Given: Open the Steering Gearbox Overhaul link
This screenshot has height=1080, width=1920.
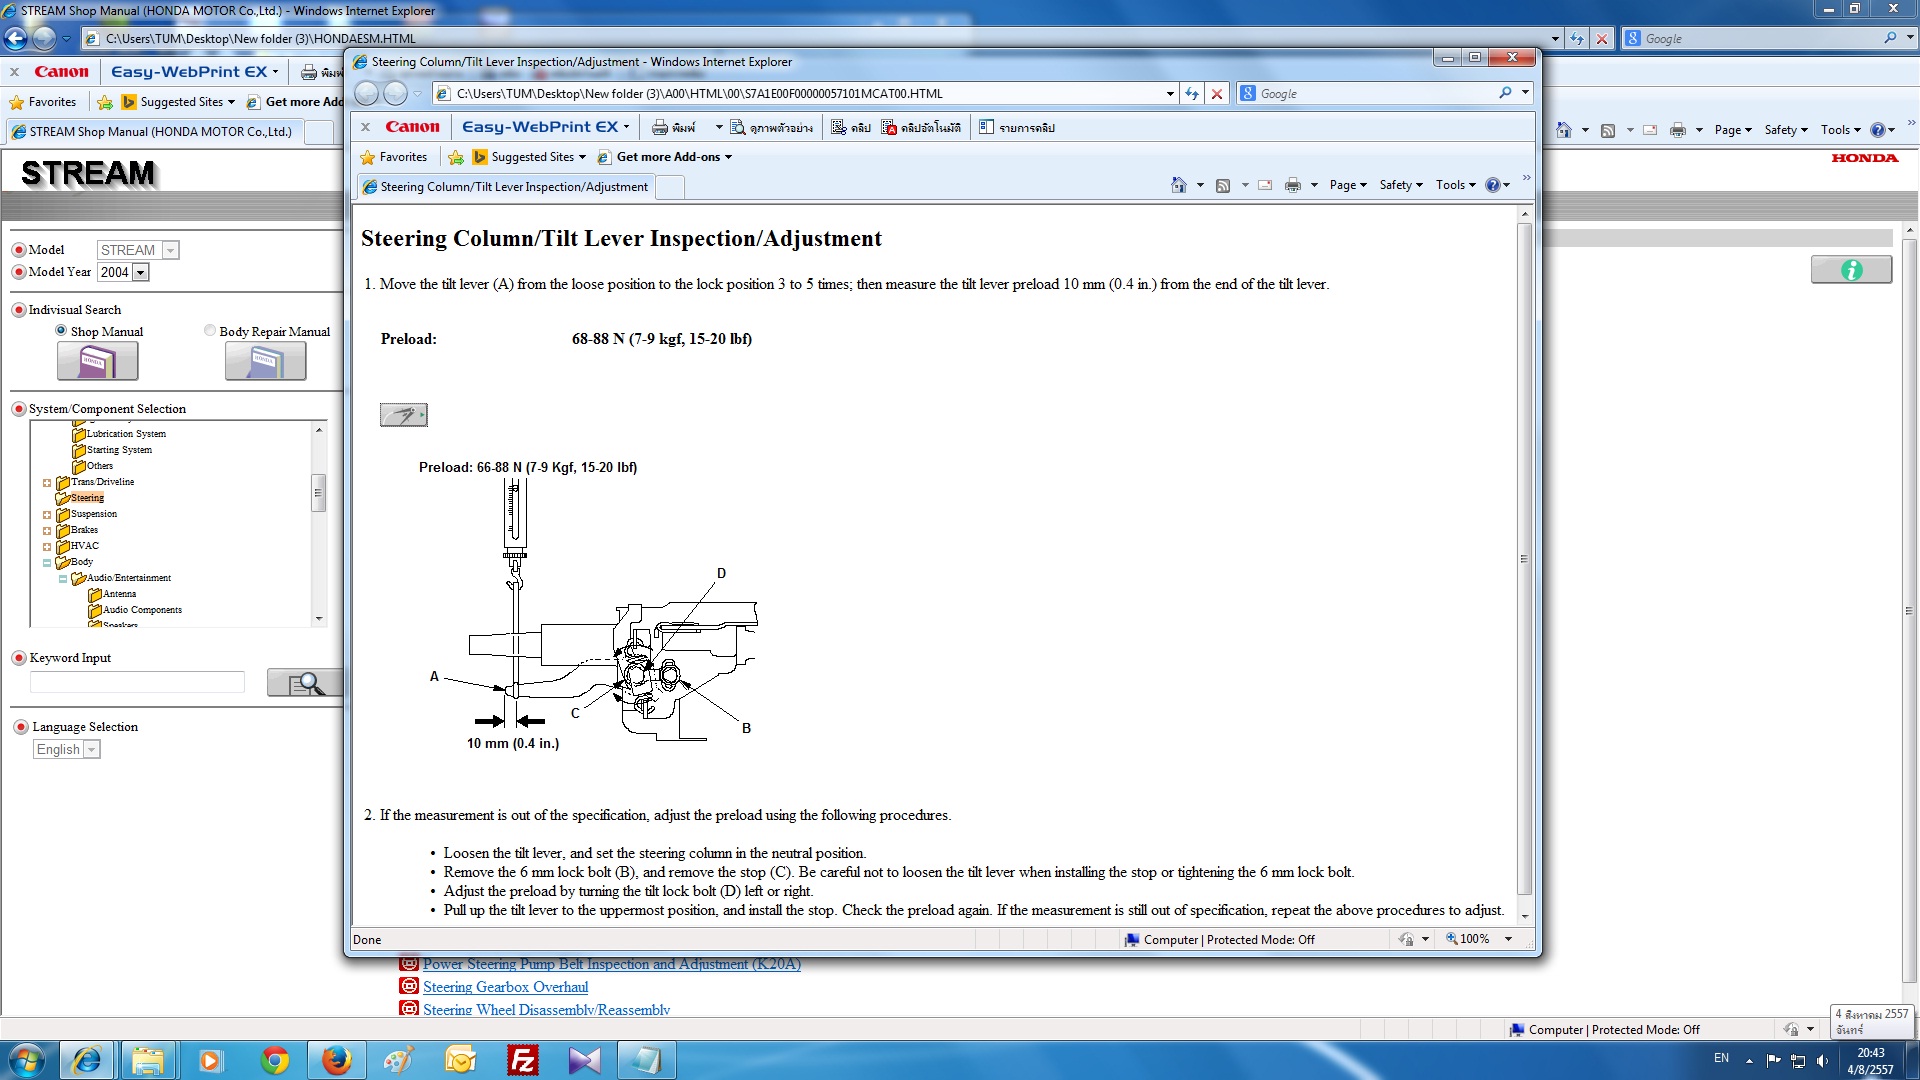Looking at the screenshot, I should tap(506, 987).
